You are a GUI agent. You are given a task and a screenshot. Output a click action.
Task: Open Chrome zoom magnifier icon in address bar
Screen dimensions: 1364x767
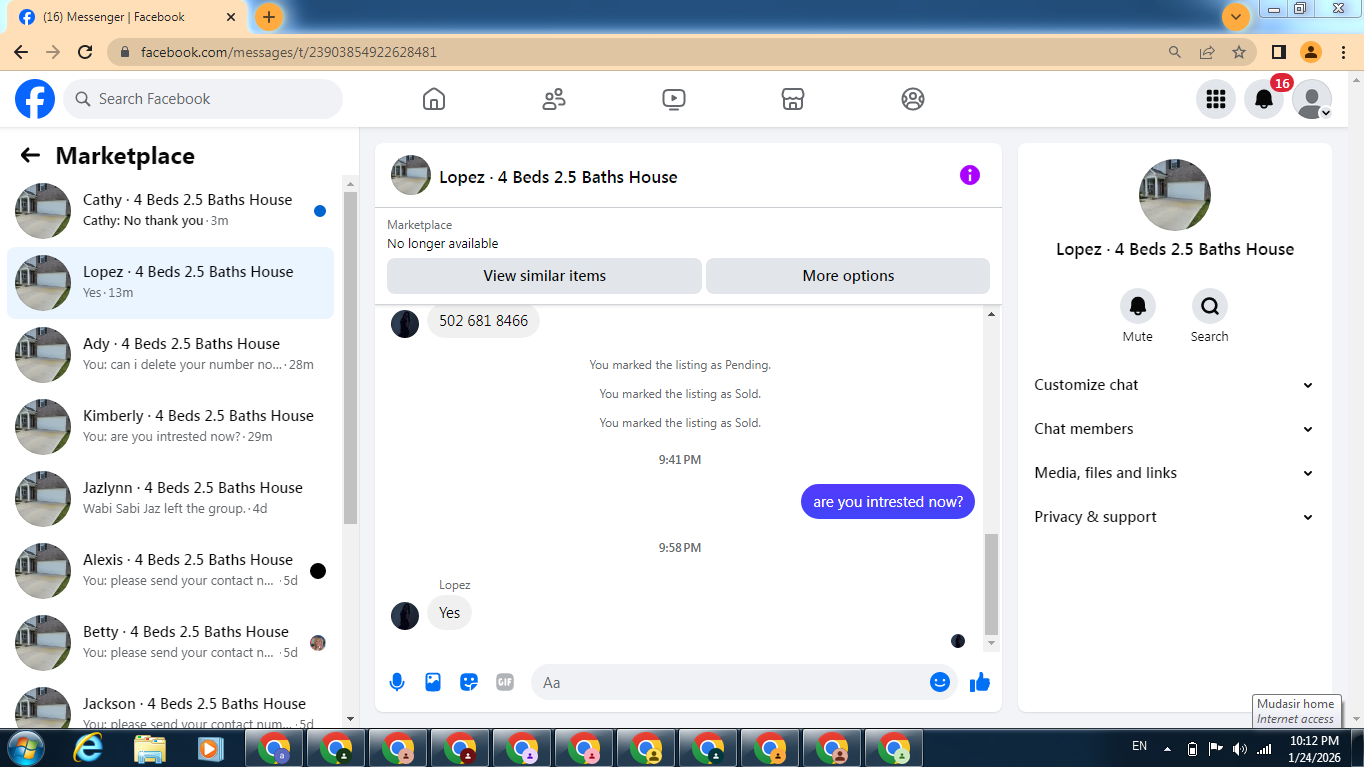coord(1175,52)
